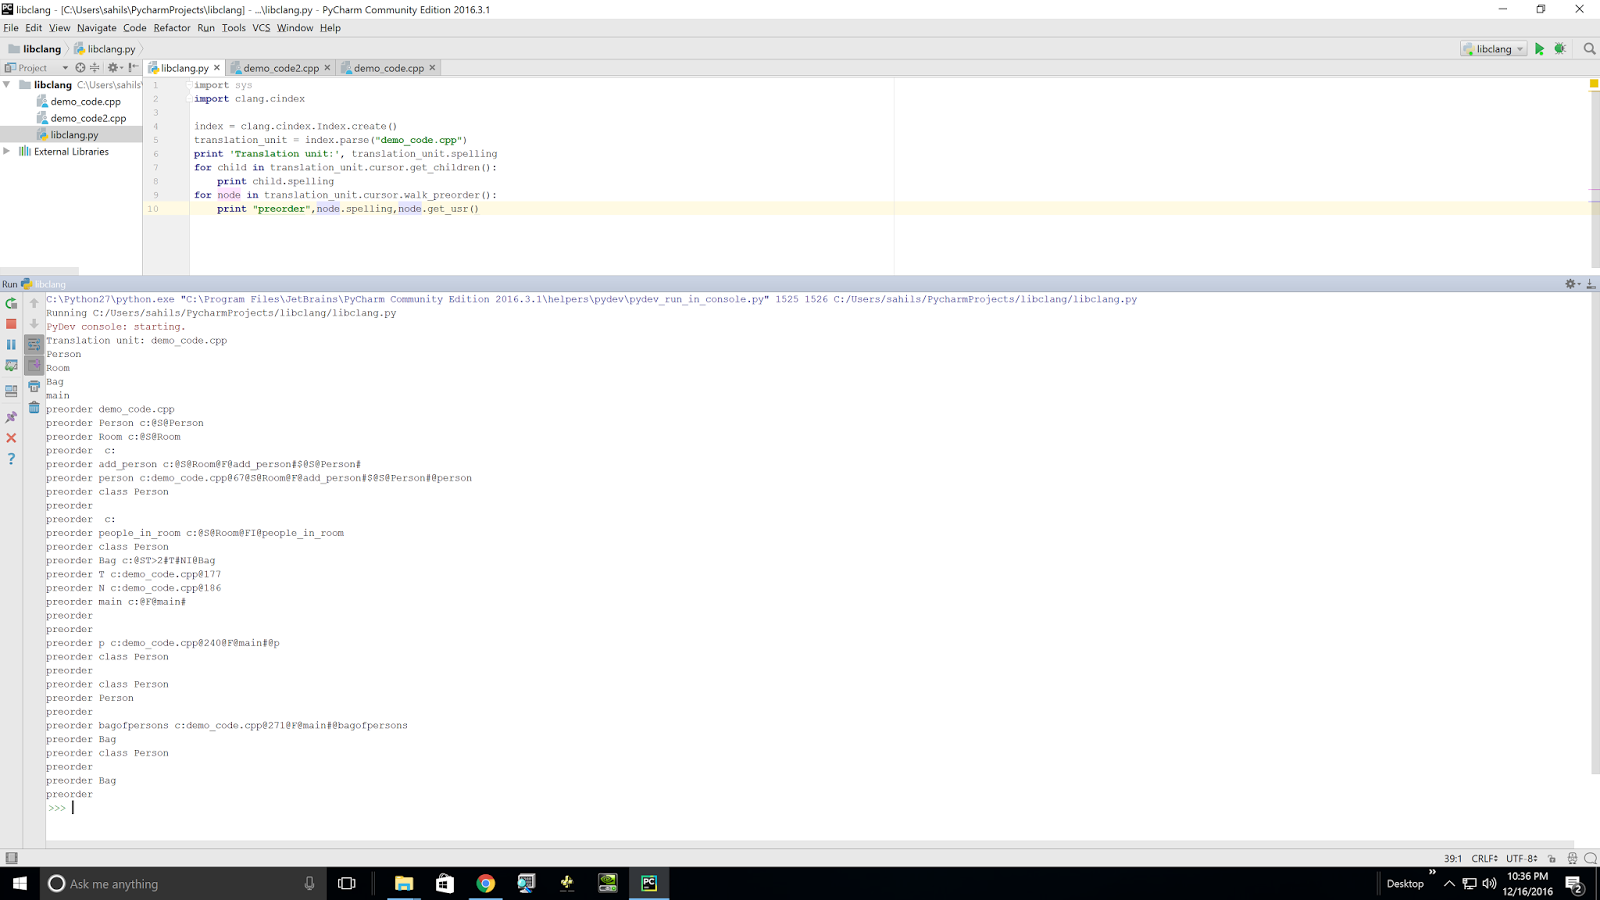Close the libclang.py editor tab

pyautogui.click(x=217, y=68)
